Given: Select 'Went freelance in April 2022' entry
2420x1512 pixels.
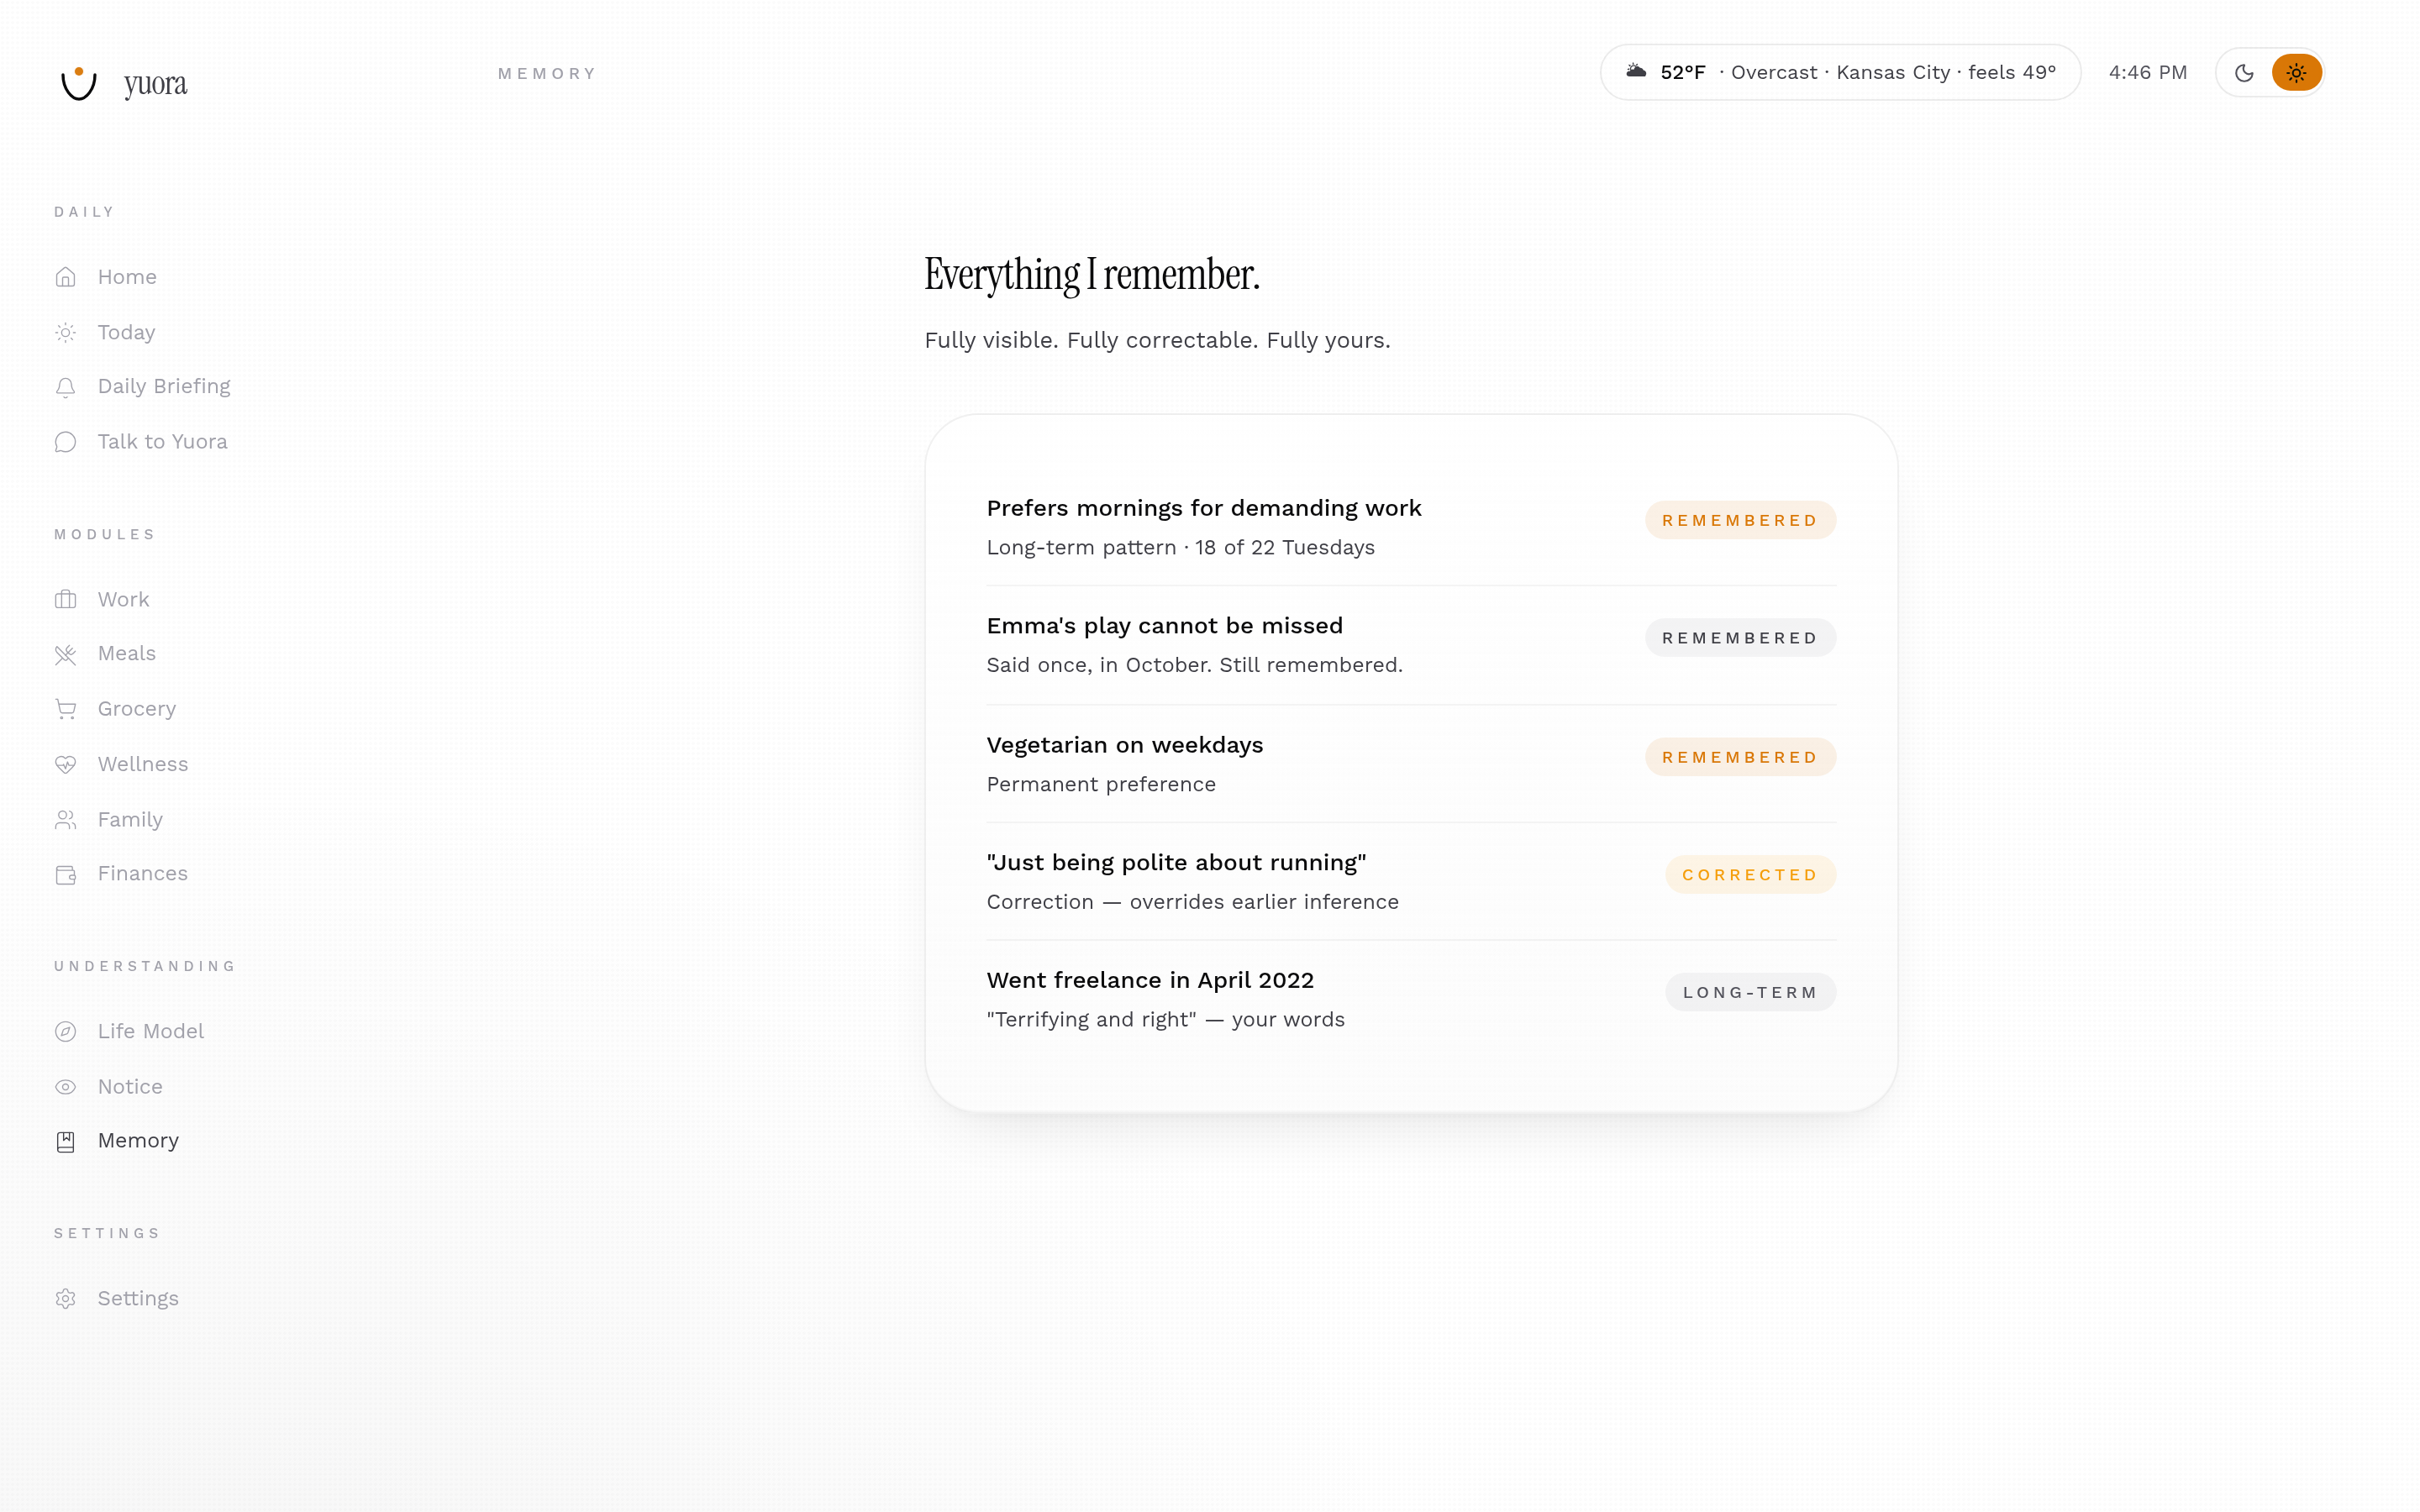Looking at the screenshot, I should [x=1411, y=999].
